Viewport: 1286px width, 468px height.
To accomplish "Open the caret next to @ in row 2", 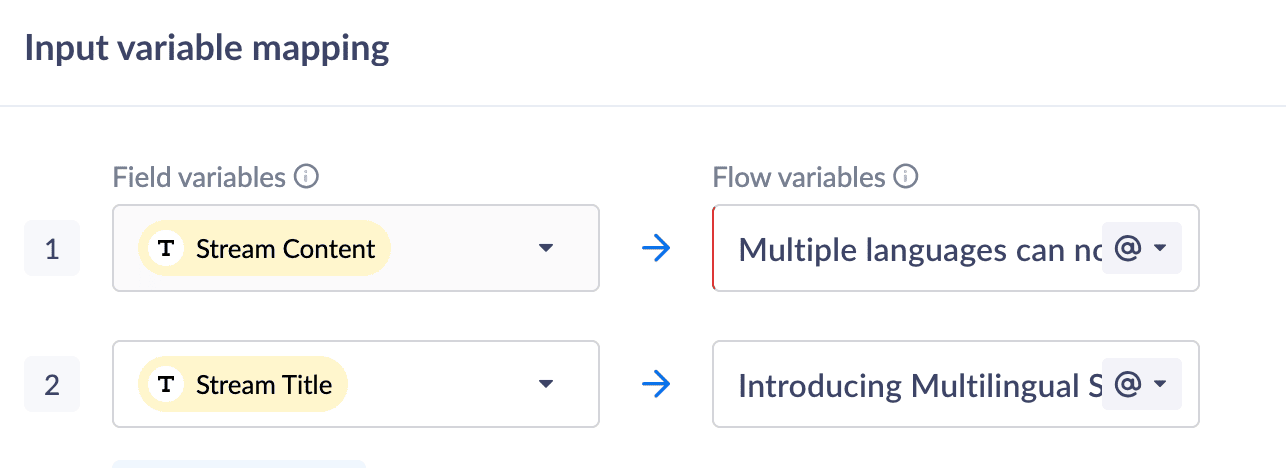I will point(1160,385).
